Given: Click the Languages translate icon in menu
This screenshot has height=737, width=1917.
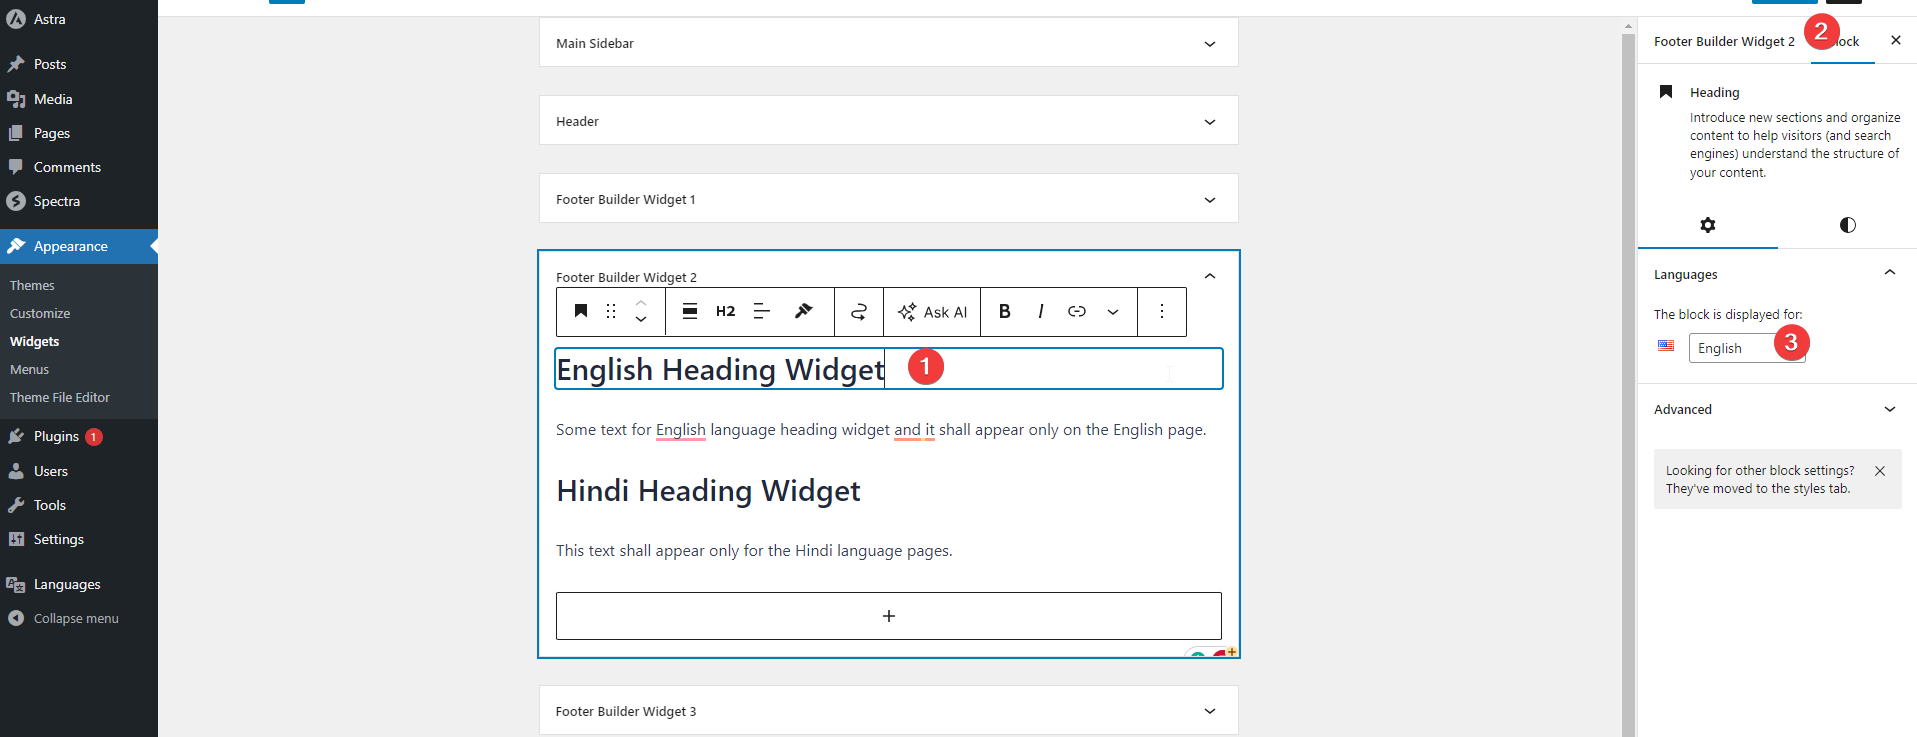Looking at the screenshot, I should coord(16,584).
